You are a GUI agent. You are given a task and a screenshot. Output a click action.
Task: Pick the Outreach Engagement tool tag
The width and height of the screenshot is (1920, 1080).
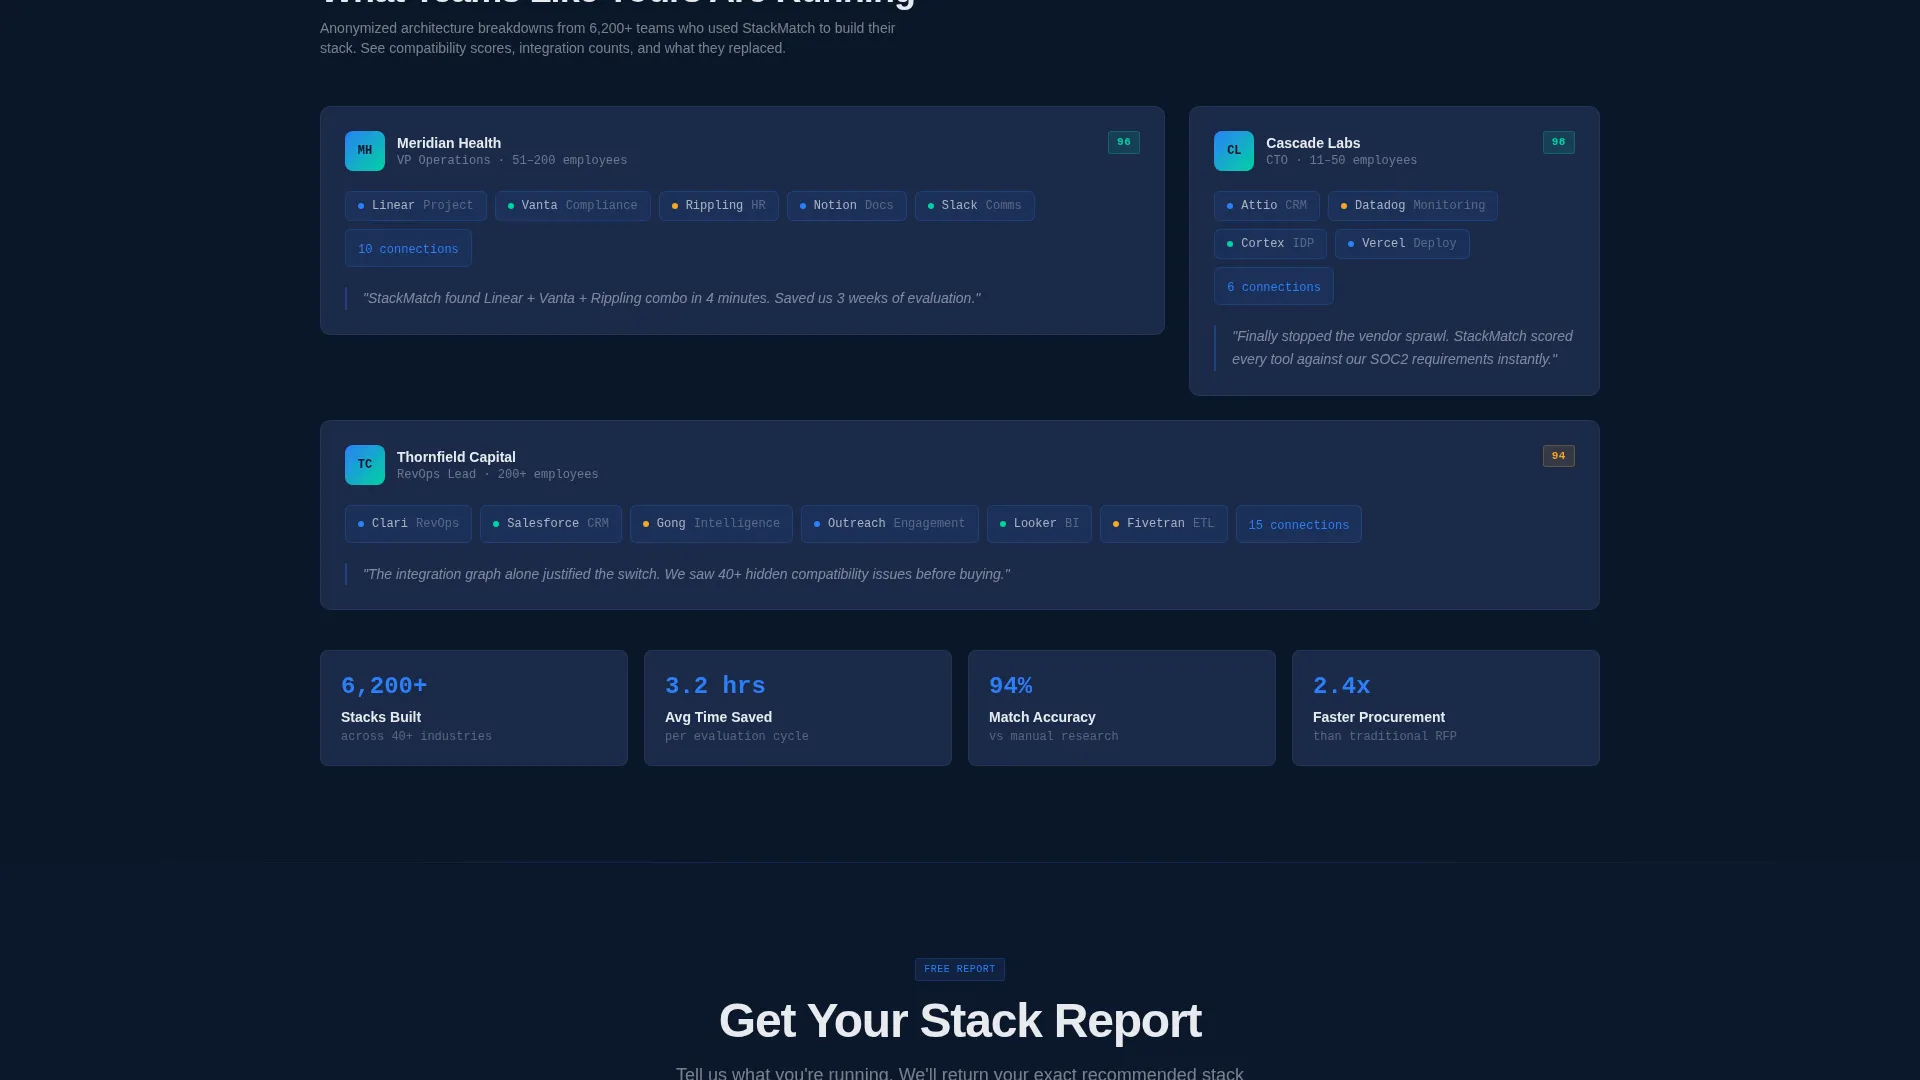tap(890, 524)
